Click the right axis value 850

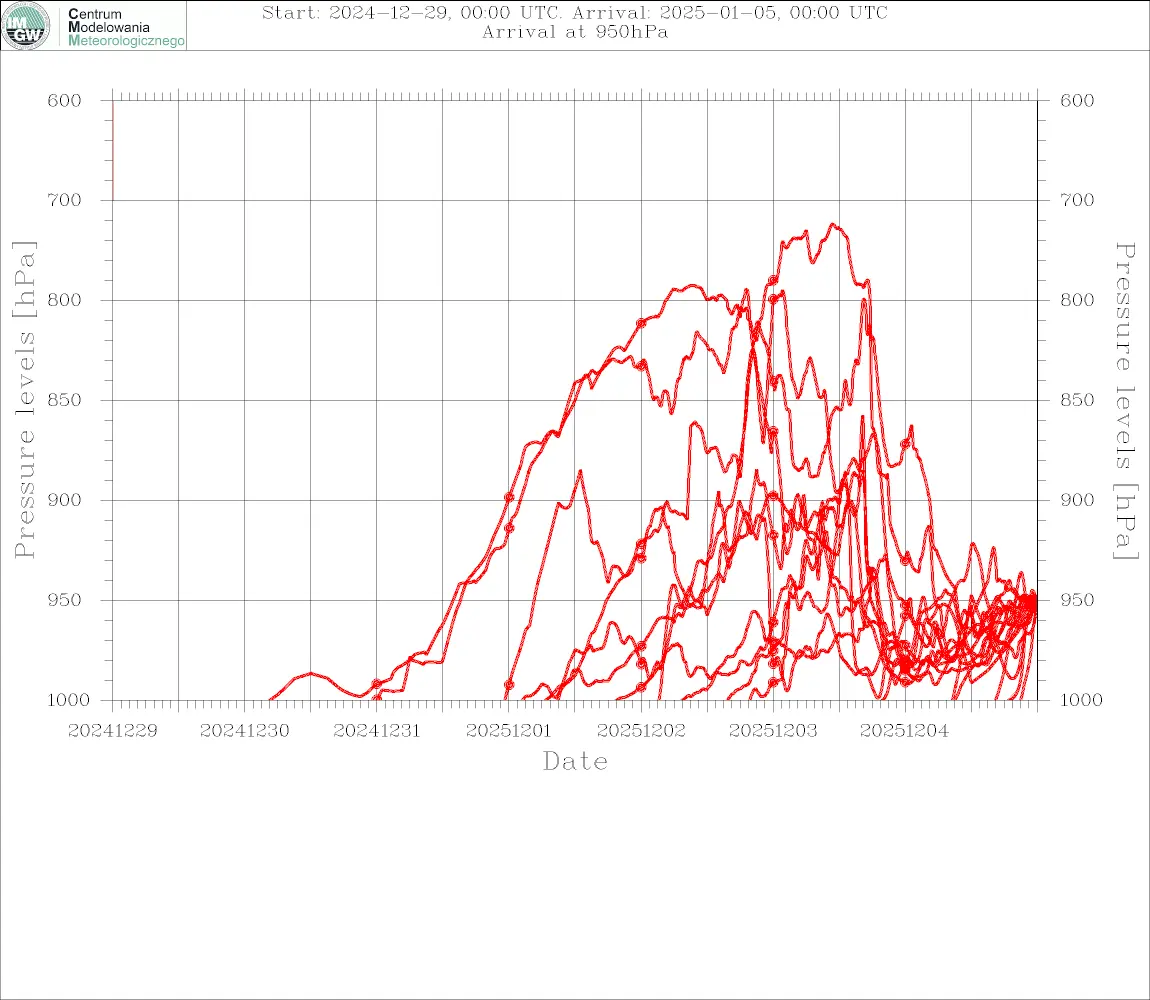point(1077,401)
